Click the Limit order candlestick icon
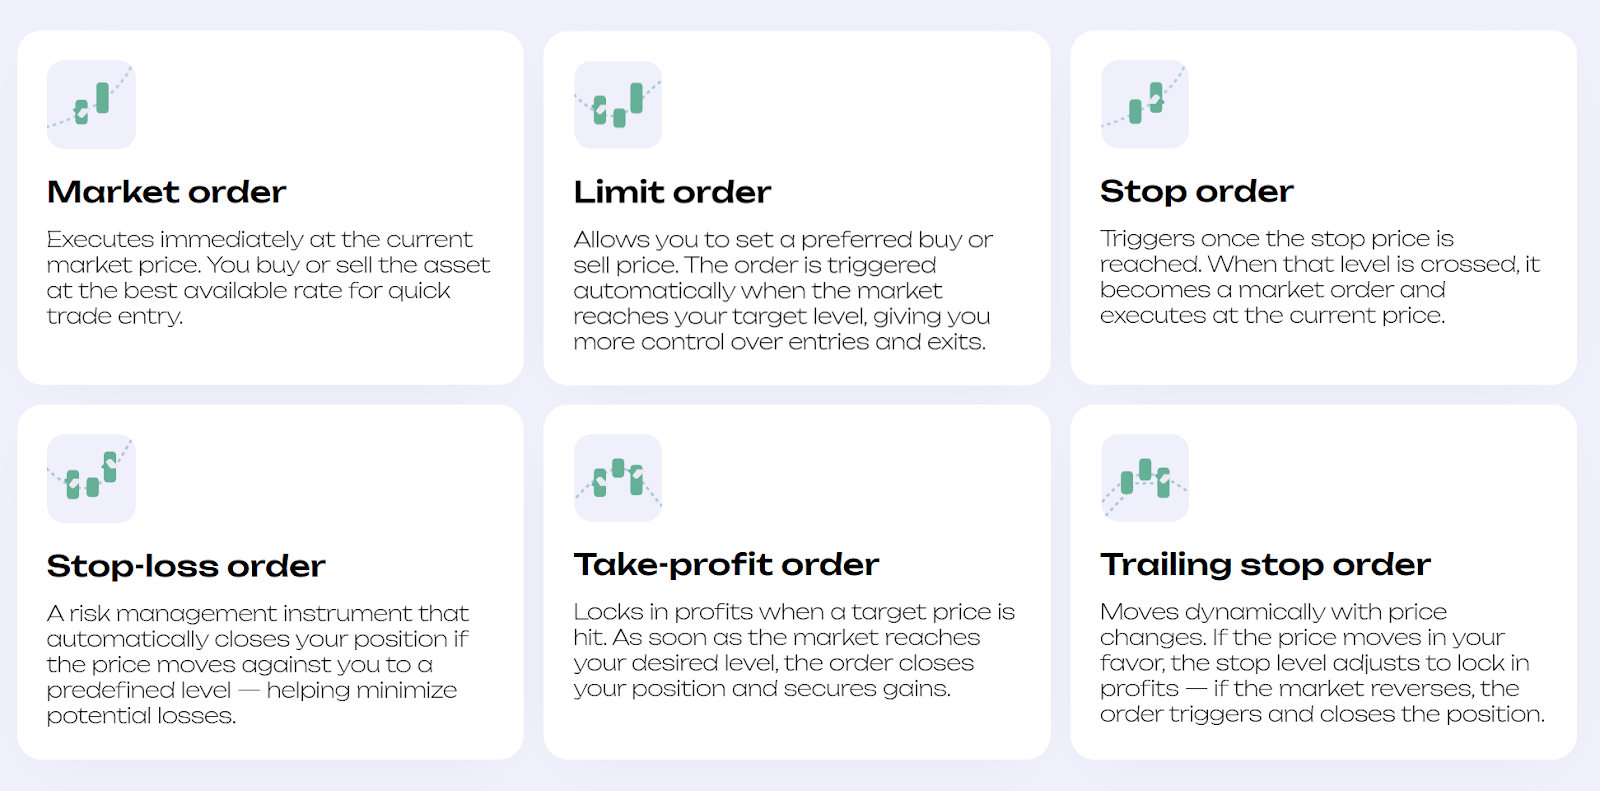Image resolution: width=1600 pixels, height=791 pixels. coord(618,105)
